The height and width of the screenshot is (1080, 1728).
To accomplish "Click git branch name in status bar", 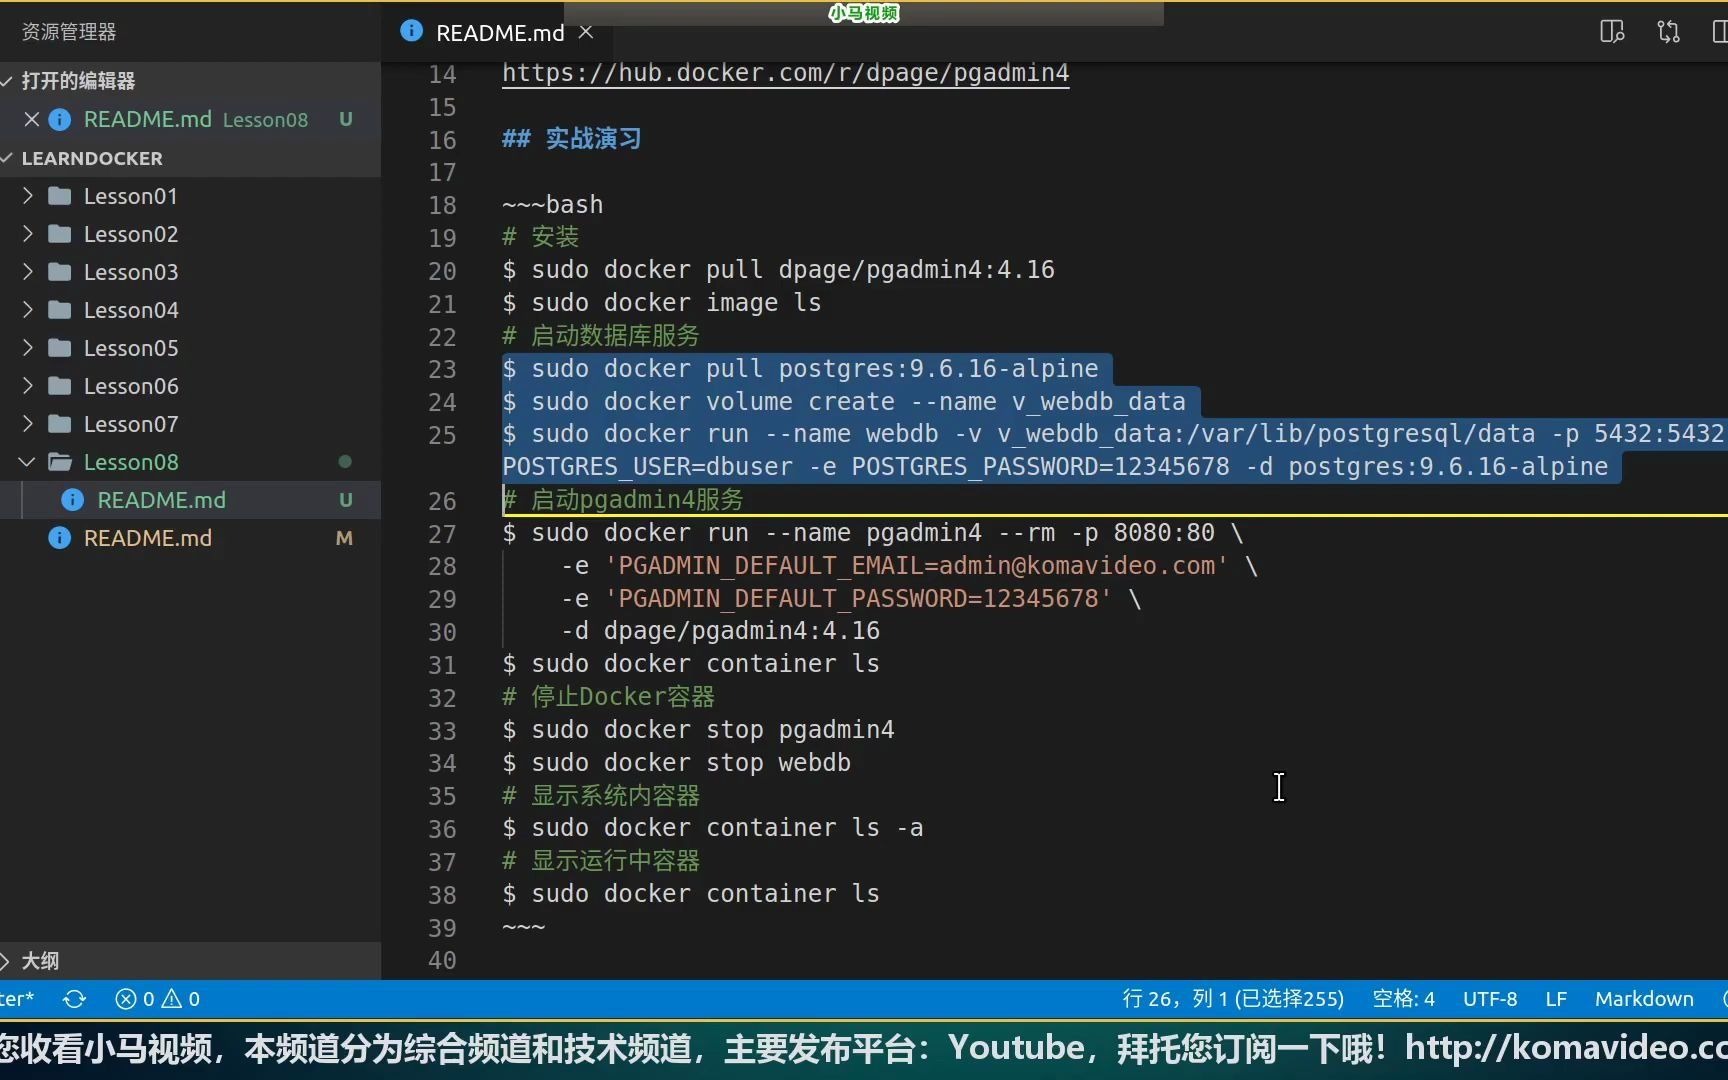I will click(17, 999).
